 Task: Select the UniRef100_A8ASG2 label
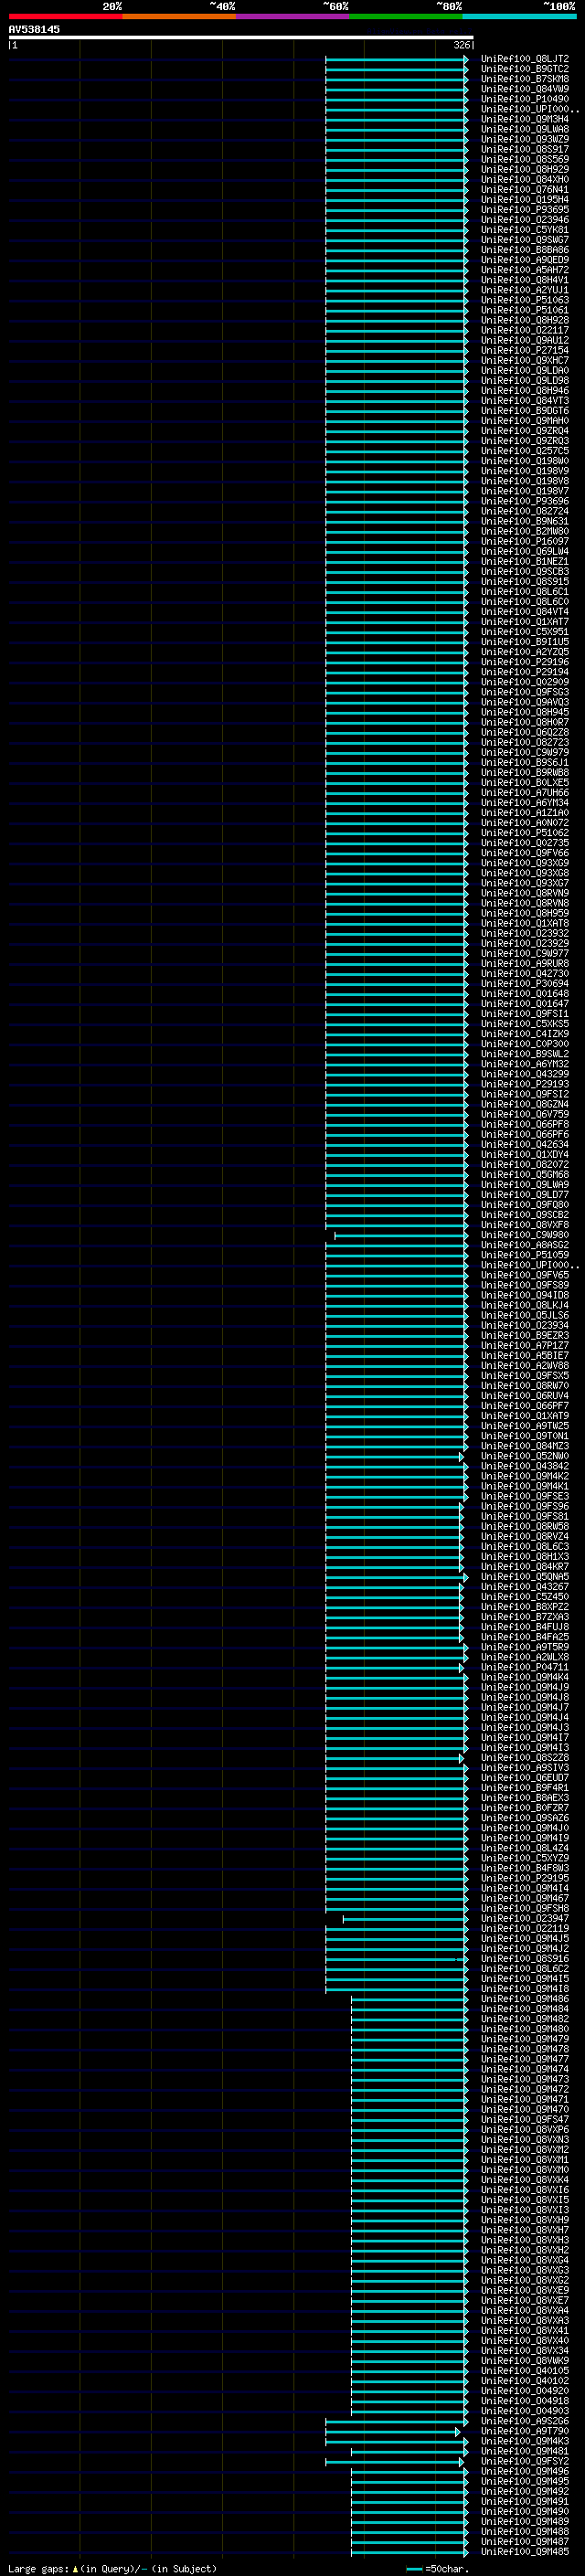[525, 1245]
